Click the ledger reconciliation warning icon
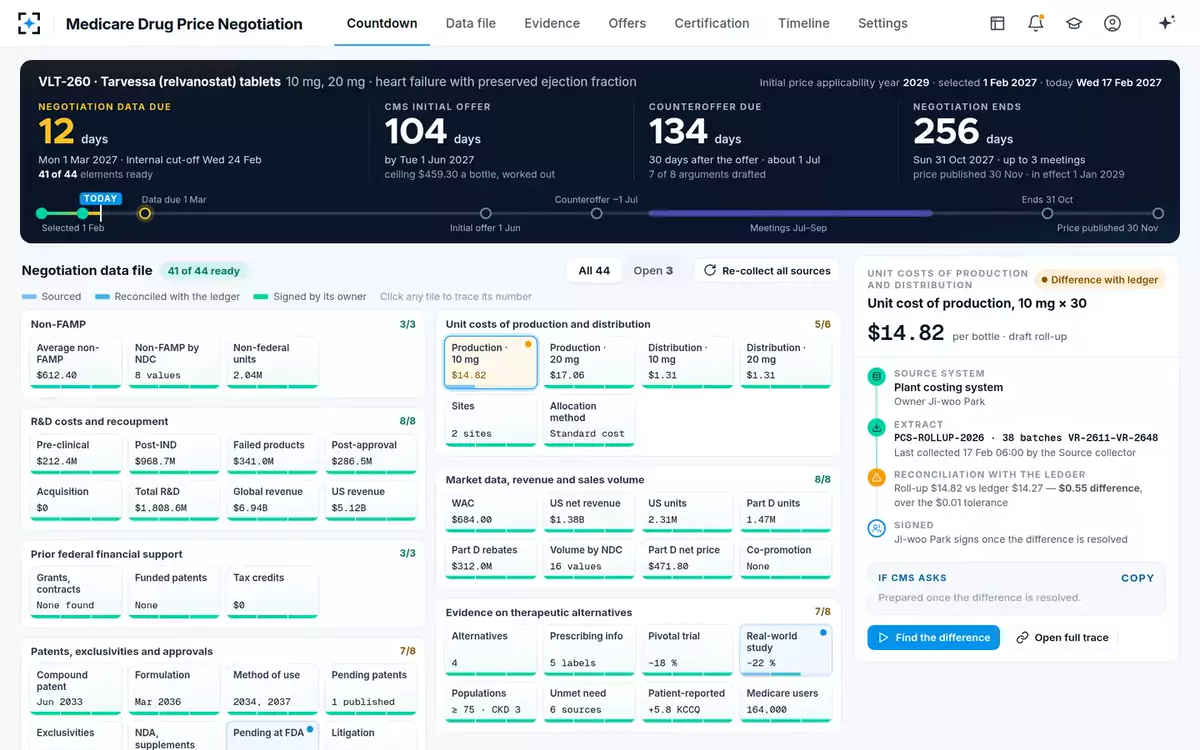Viewport: 1200px width, 750px height. click(876, 477)
